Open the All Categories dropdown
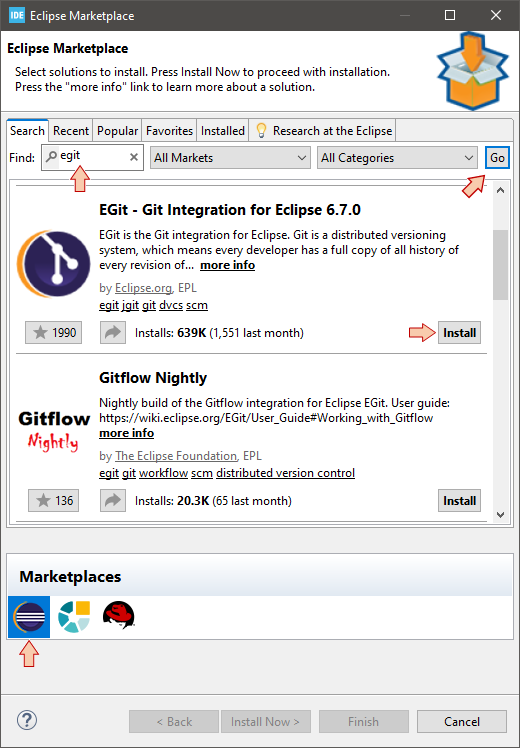The image size is (520, 748). (x=397, y=157)
